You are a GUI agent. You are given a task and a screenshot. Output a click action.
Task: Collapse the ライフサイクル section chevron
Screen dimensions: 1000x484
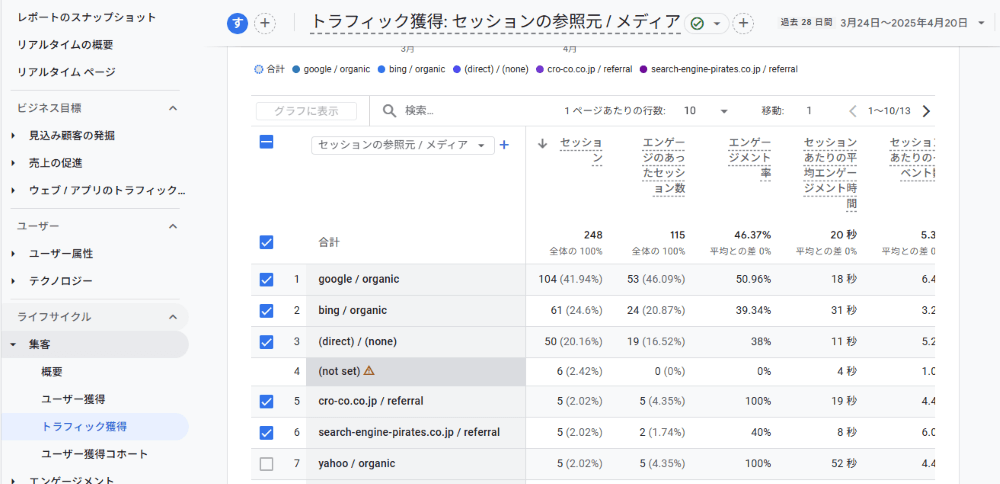click(x=172, y=317)
